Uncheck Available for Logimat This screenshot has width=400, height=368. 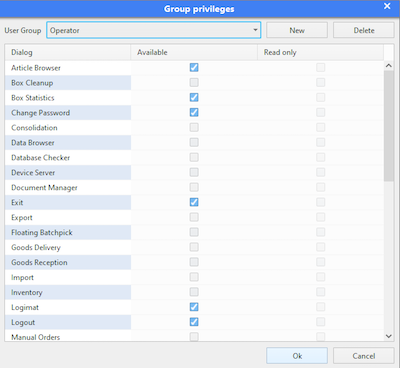(x=194, y=307)
